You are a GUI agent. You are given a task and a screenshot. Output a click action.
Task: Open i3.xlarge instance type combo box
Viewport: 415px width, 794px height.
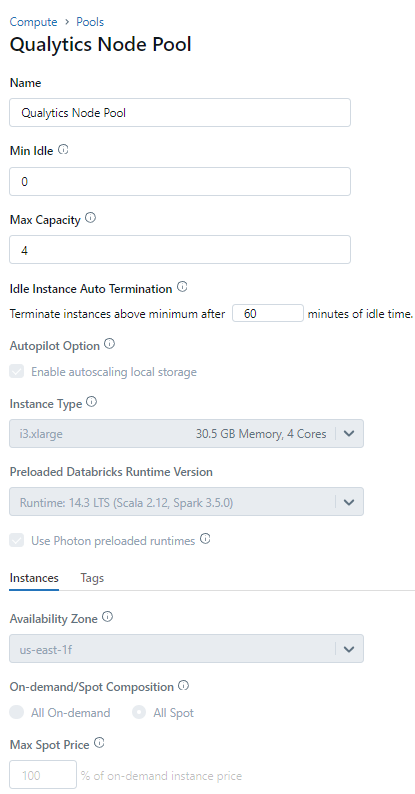tap(186, 433)
